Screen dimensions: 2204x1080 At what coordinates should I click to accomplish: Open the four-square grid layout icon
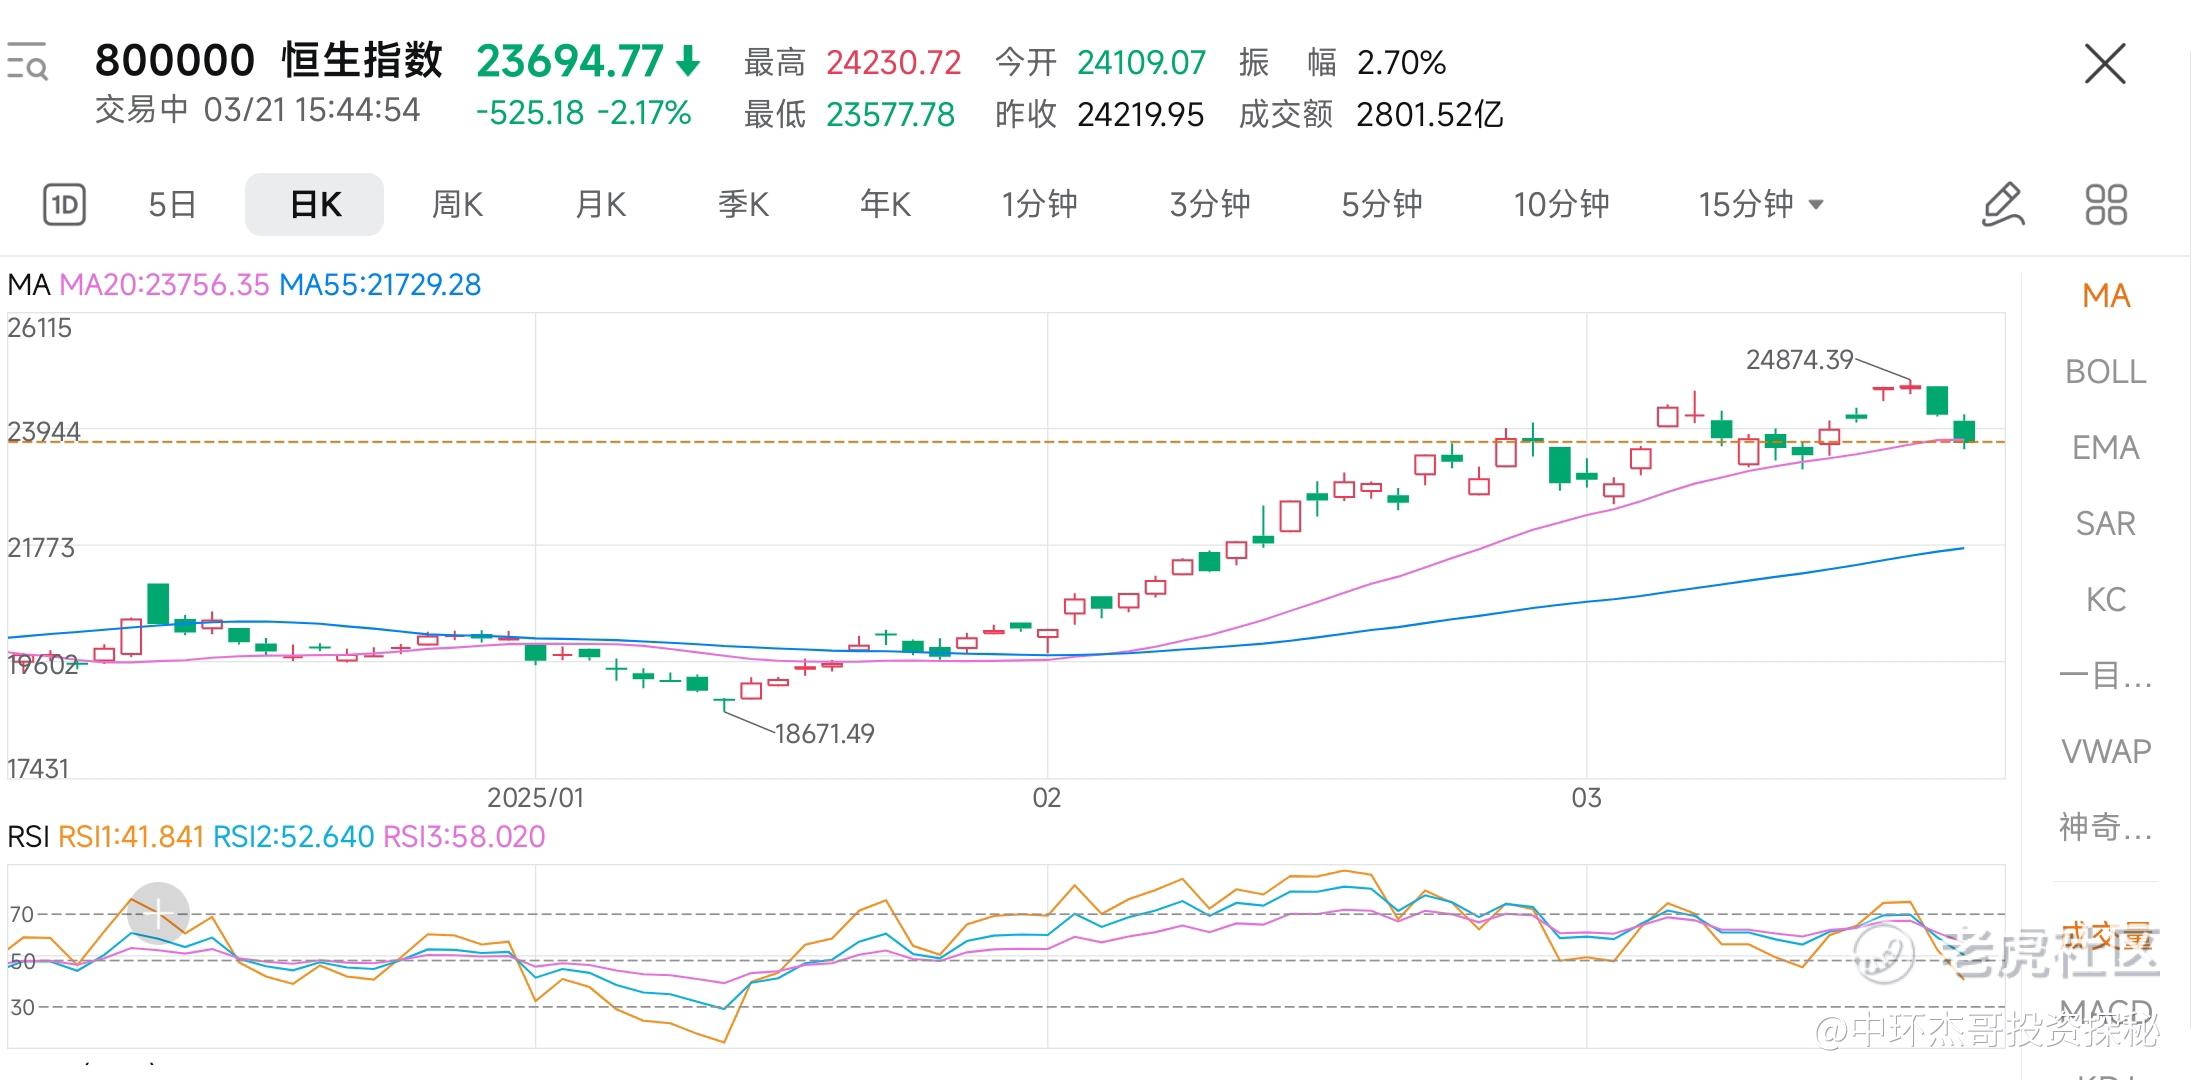pos(2106,205)
